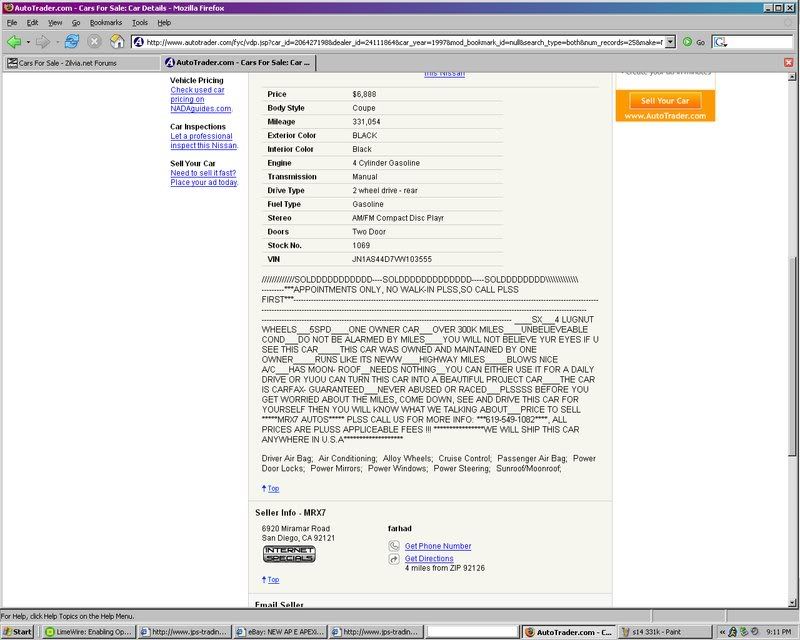Click the Sell Your Car orange button
Image resolution: width=800 pixels, height=640 pixels.
tap(665, 101)
